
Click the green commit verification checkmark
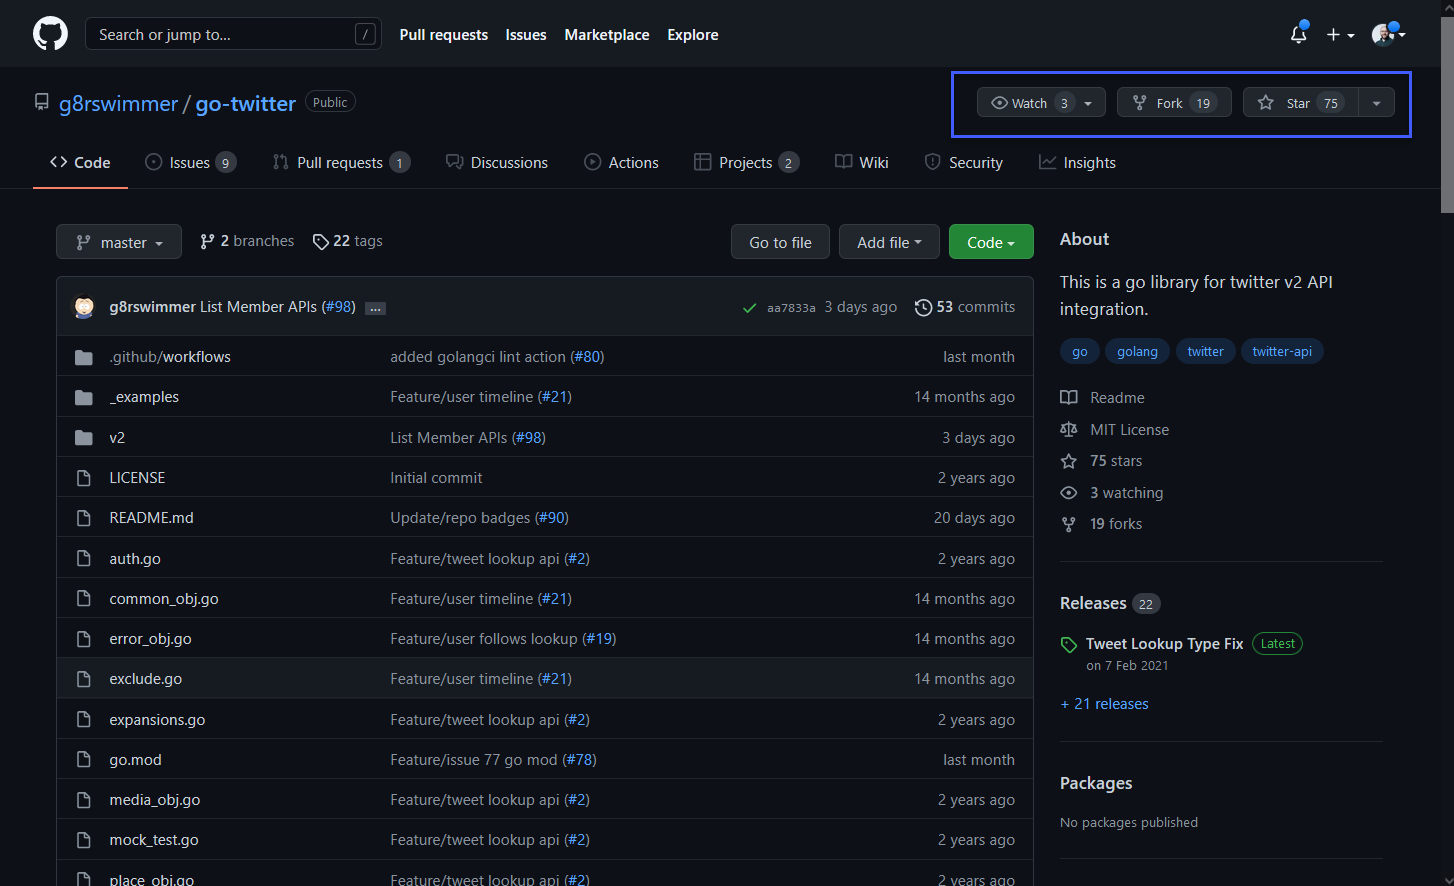750,307
